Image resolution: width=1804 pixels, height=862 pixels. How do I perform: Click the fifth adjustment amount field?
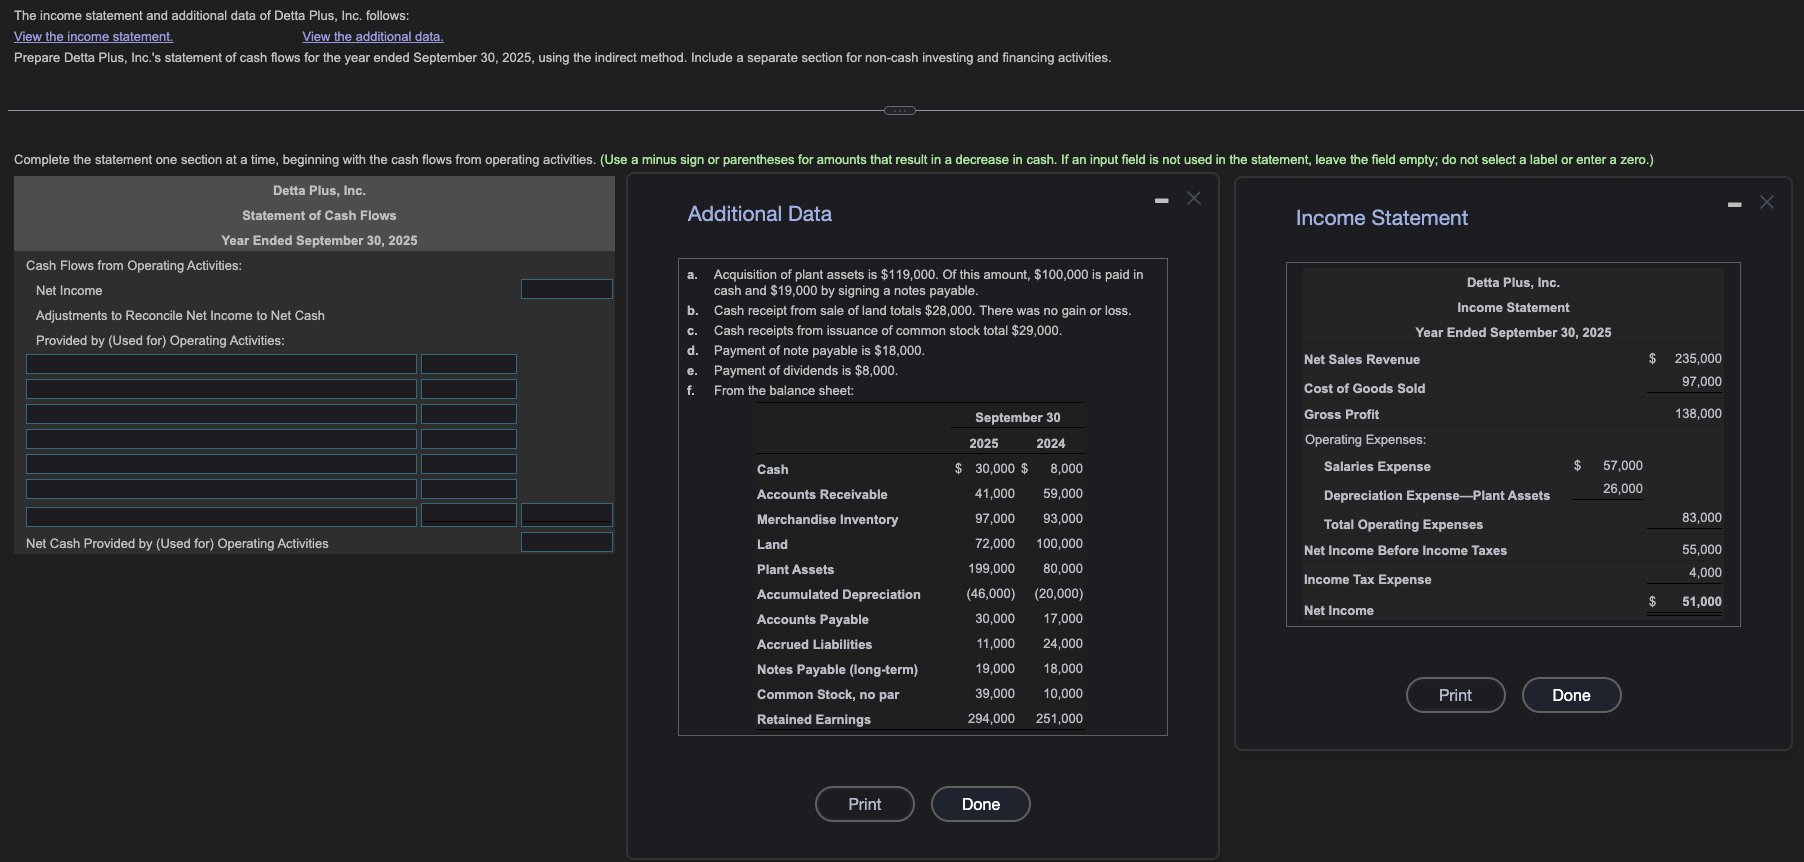(x=469, y=464)
